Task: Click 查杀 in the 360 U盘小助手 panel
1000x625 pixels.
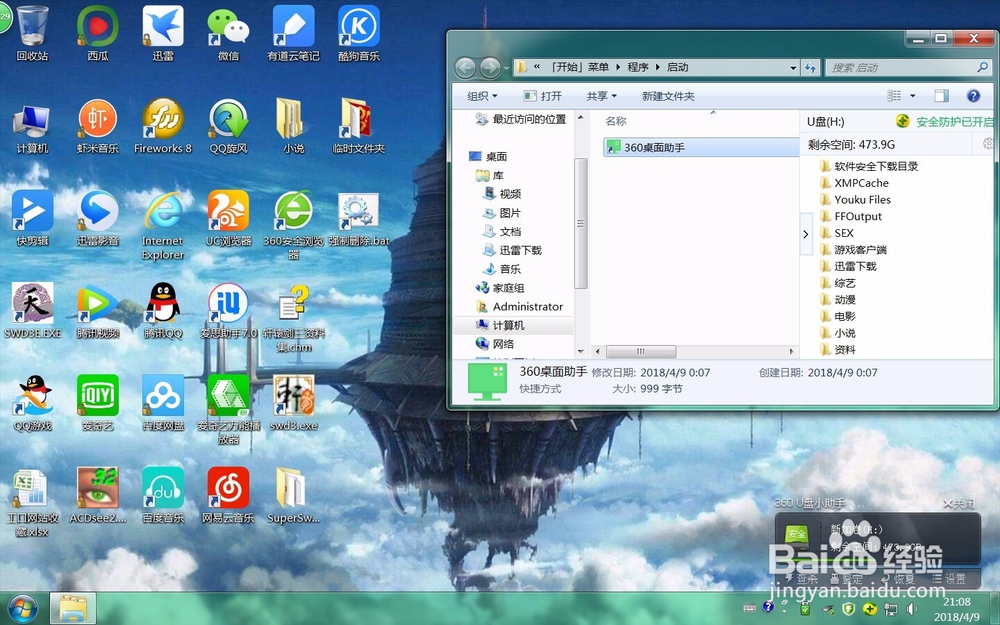Action: point(806,578)
